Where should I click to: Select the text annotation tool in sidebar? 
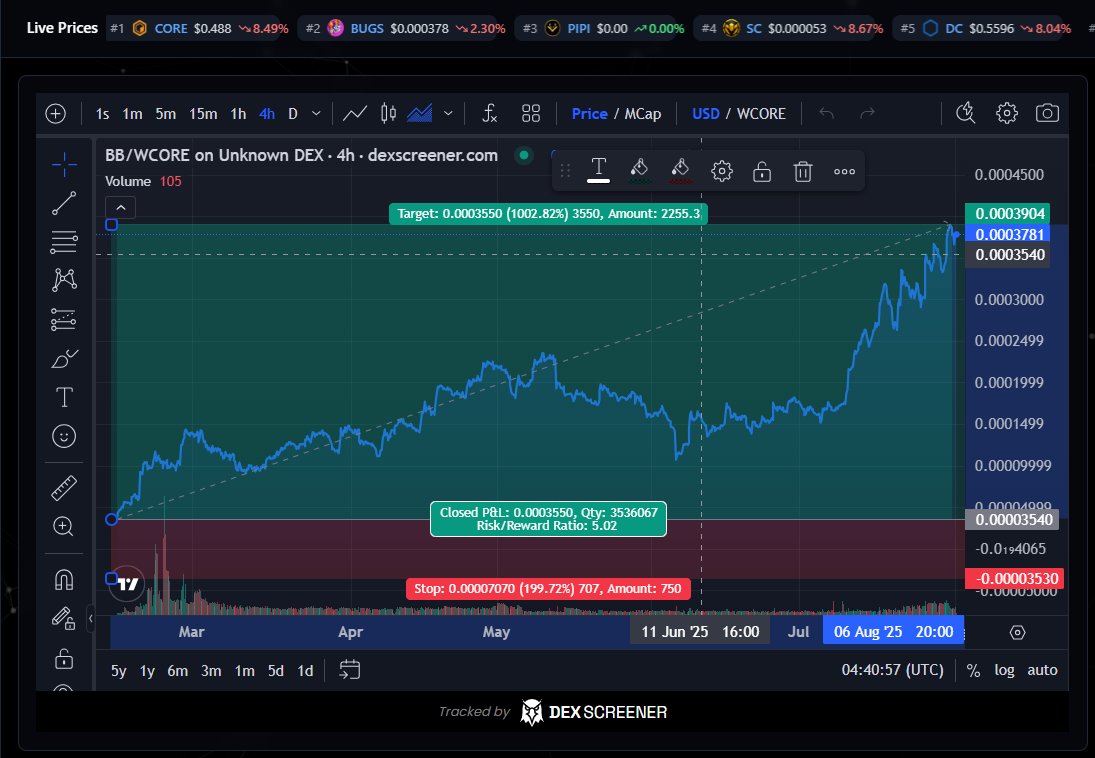pyautogui.click(x=64, y=398)
